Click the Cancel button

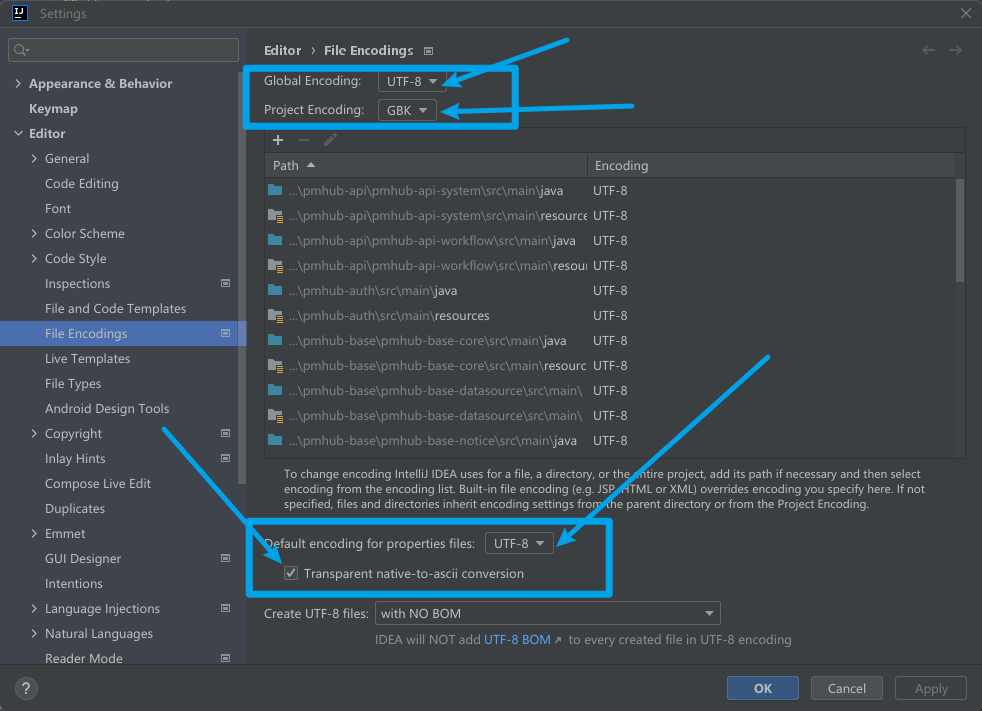(846, 688)
